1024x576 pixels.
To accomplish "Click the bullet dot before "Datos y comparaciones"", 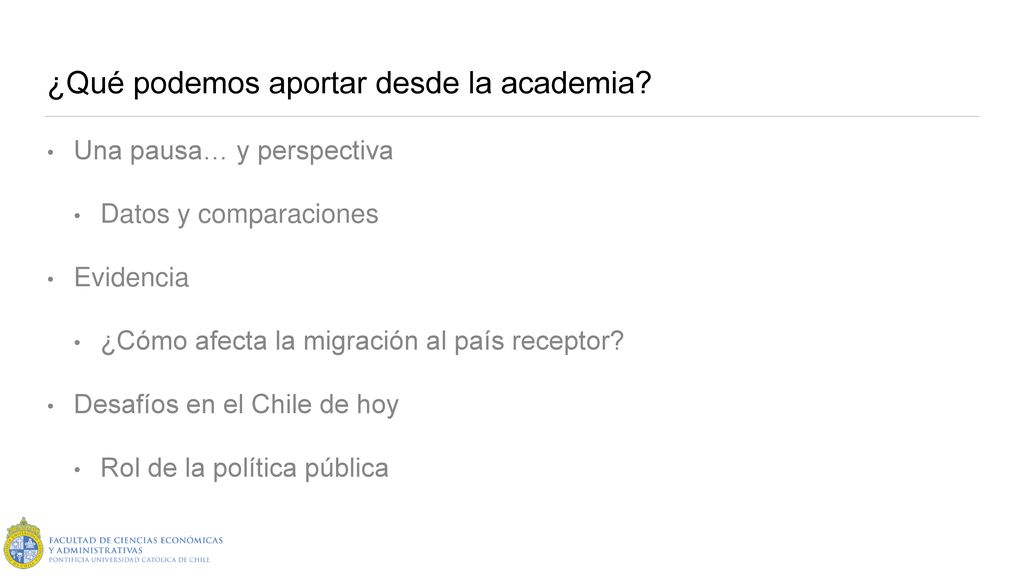I will tap(77, 216).
